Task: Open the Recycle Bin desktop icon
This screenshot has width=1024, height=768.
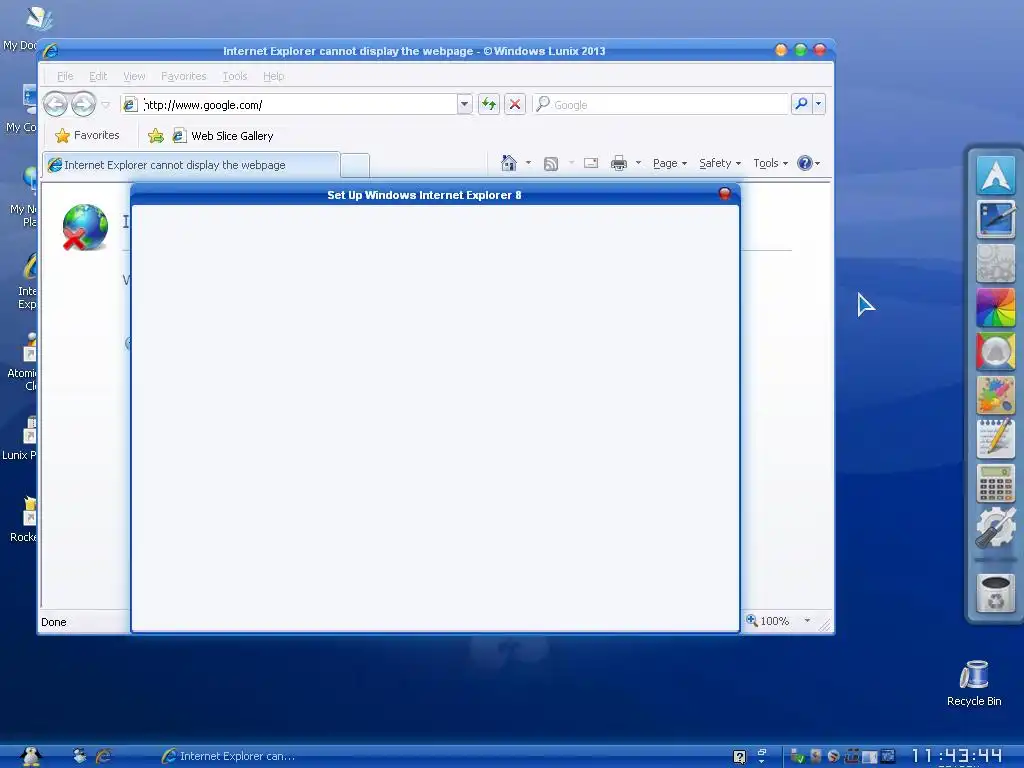Action: pyautogui.click(x=974, y=683)
